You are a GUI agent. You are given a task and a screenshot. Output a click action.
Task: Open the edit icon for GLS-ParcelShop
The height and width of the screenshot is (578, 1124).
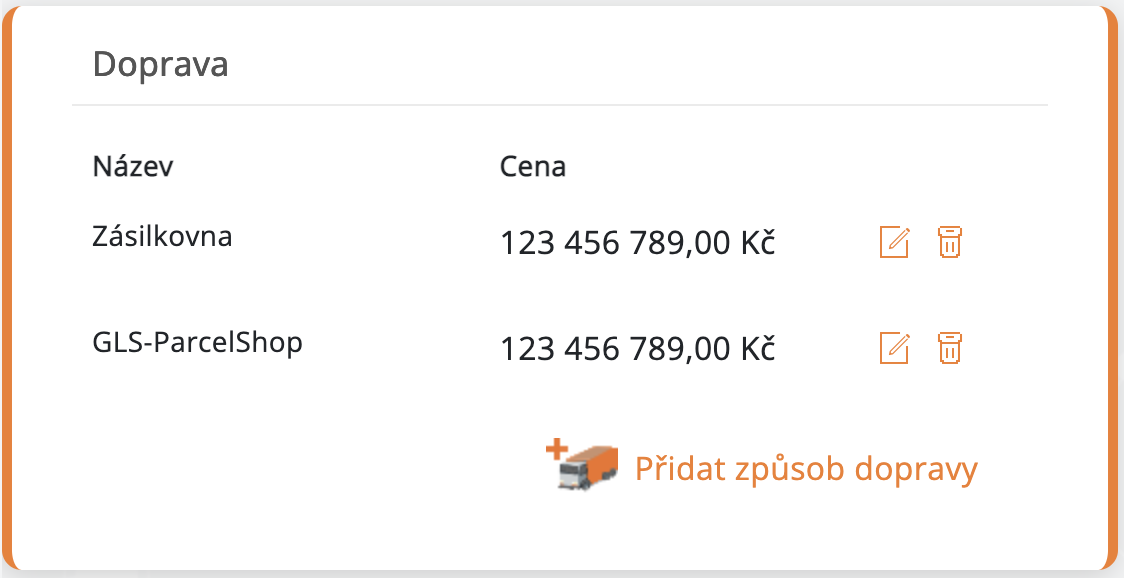(893, 348)
